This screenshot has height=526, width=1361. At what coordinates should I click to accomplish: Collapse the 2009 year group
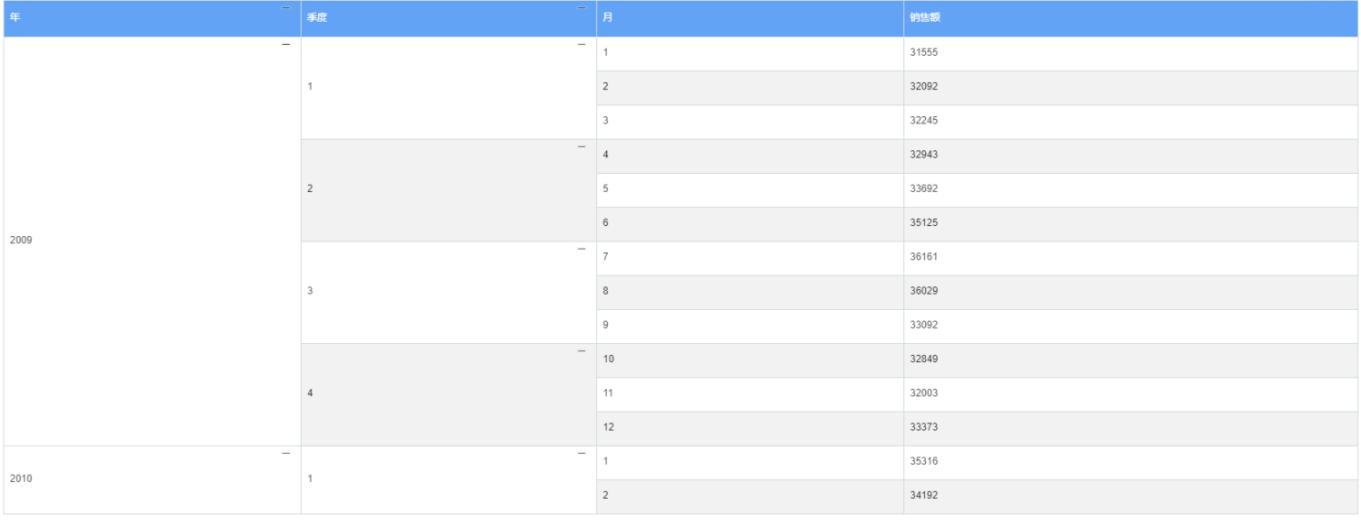(x=286, y=45)
